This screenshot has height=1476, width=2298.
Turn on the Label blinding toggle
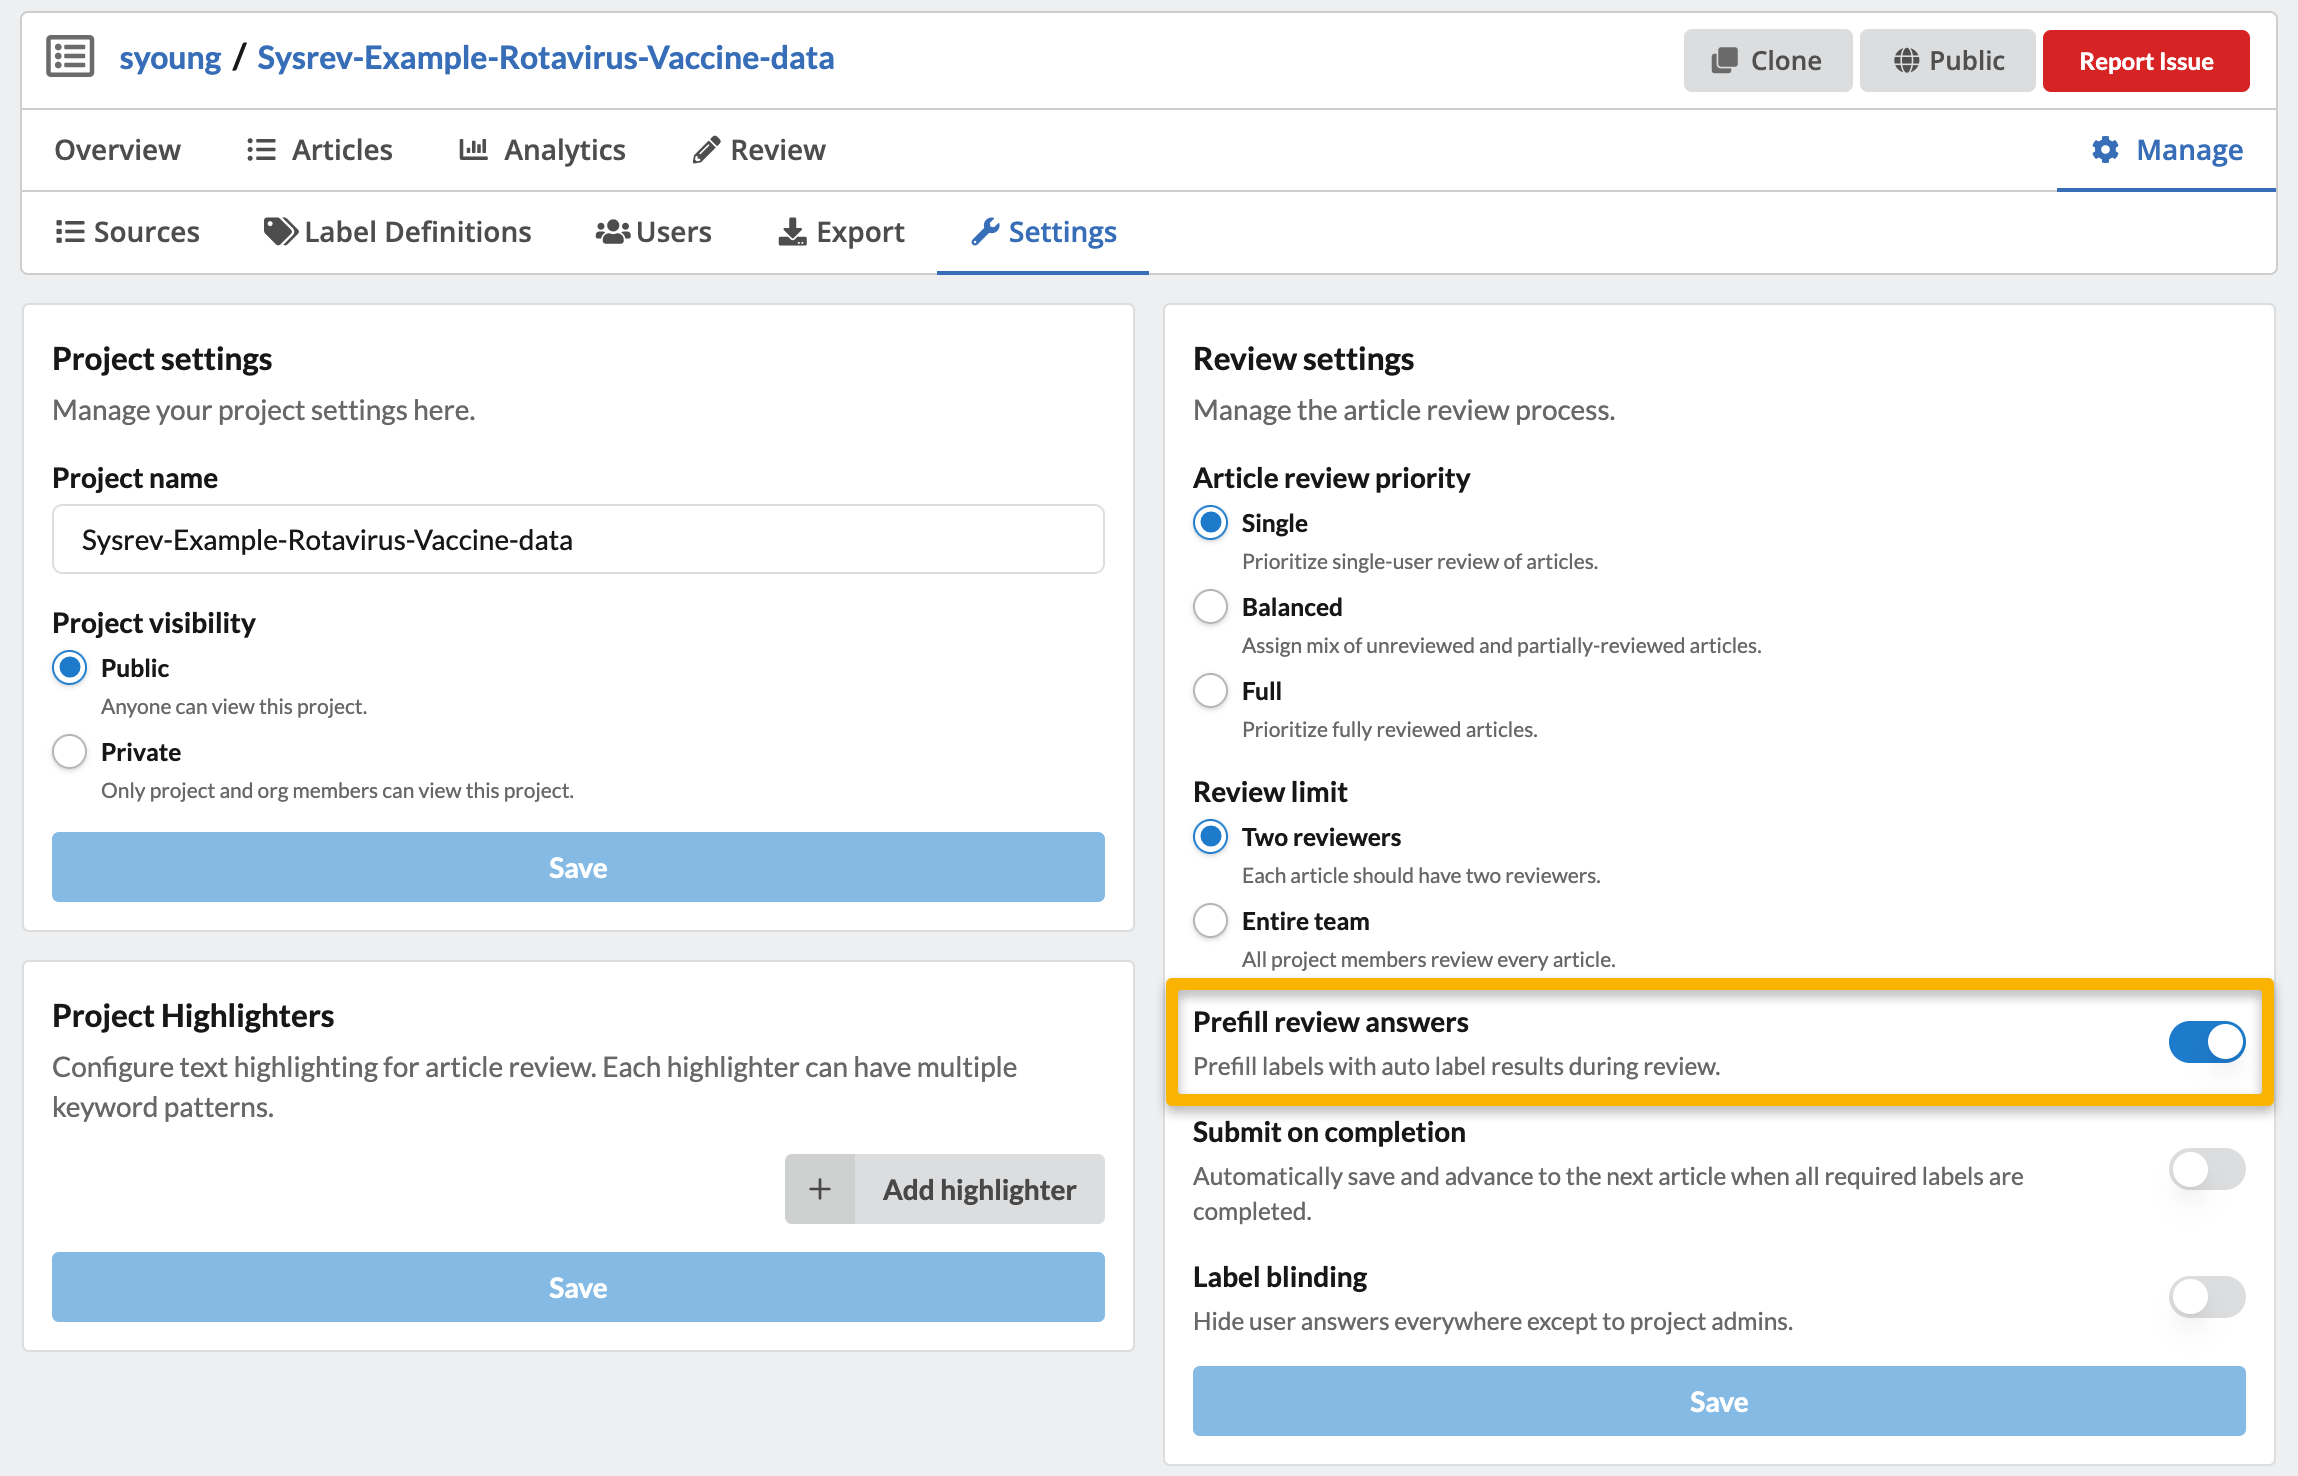pos(2206,1297)
